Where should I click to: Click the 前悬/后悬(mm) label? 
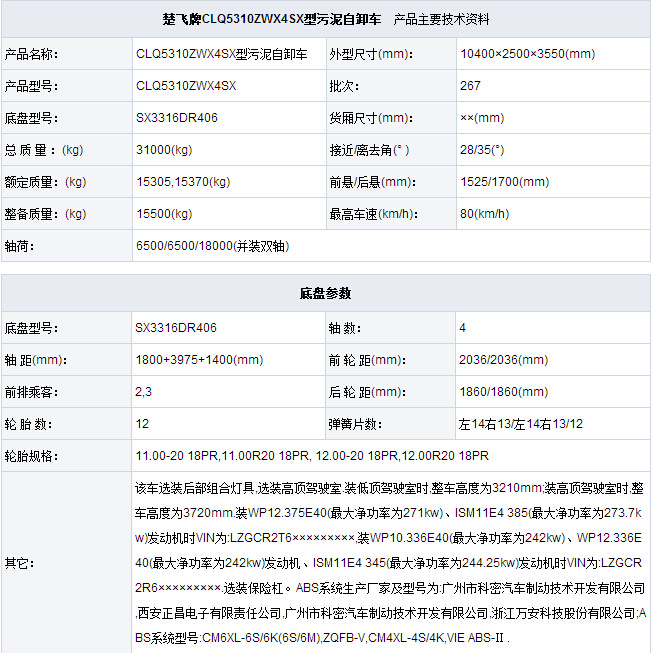click(x=372, y=182)
